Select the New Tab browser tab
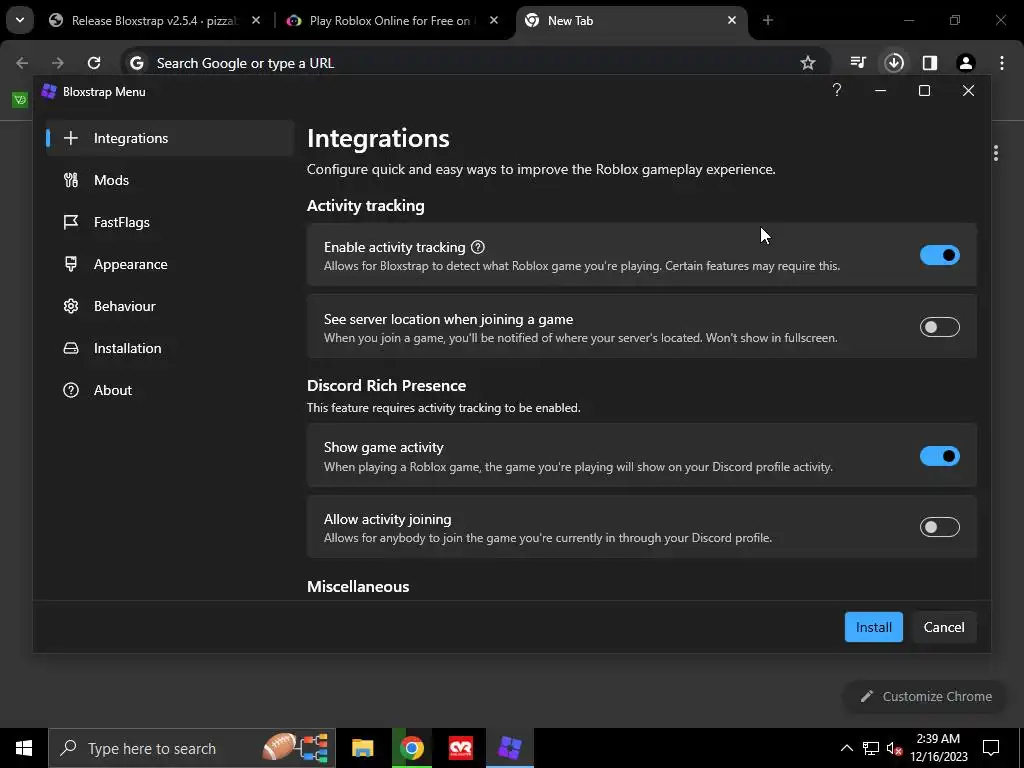 point(631,20)
